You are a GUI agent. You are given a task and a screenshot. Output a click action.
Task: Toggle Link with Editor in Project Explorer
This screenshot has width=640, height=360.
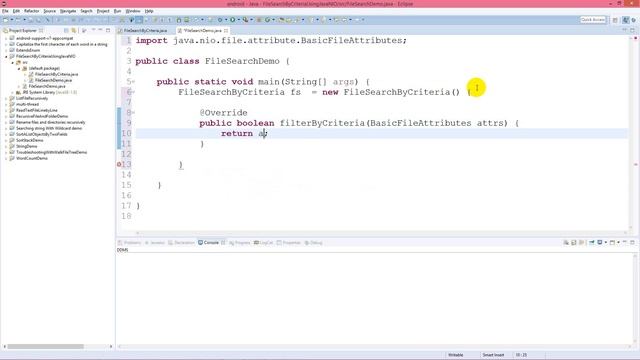coord(73,31)
